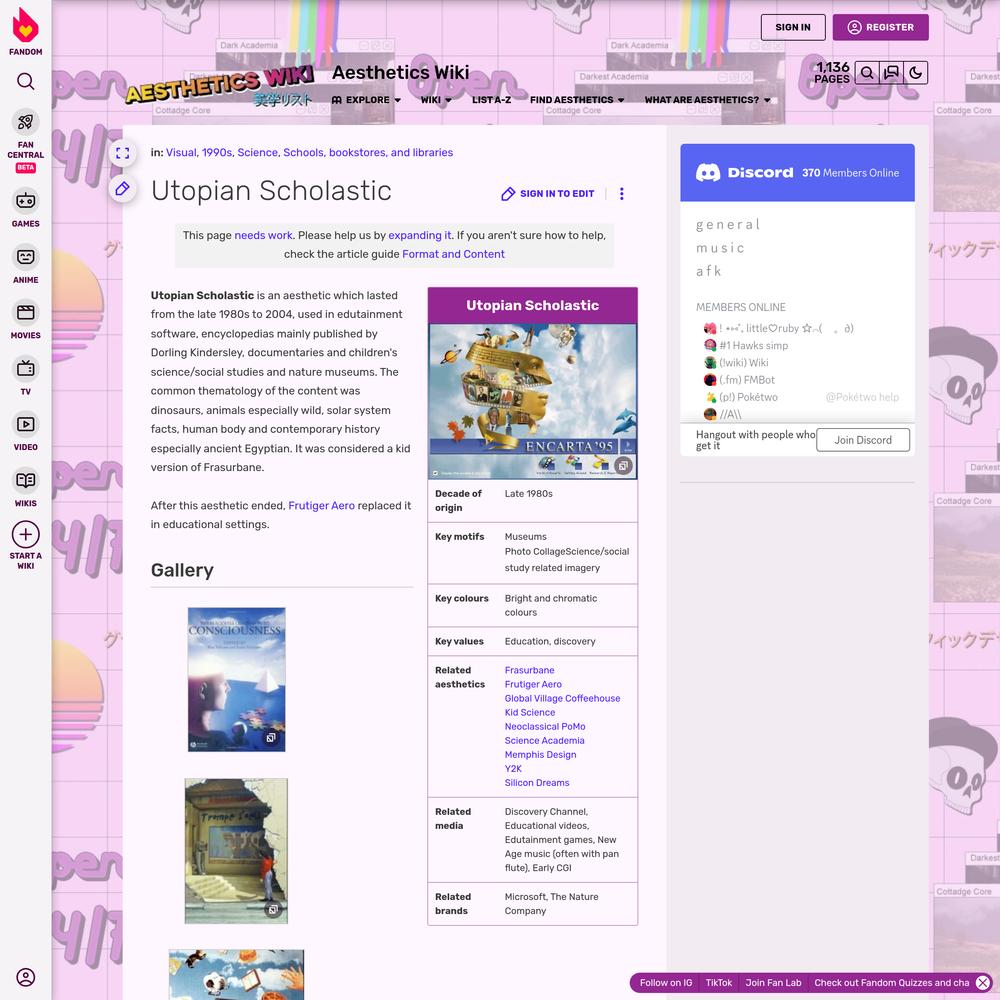Click the '1,136 Pages' counter

[x=832, y=73]
